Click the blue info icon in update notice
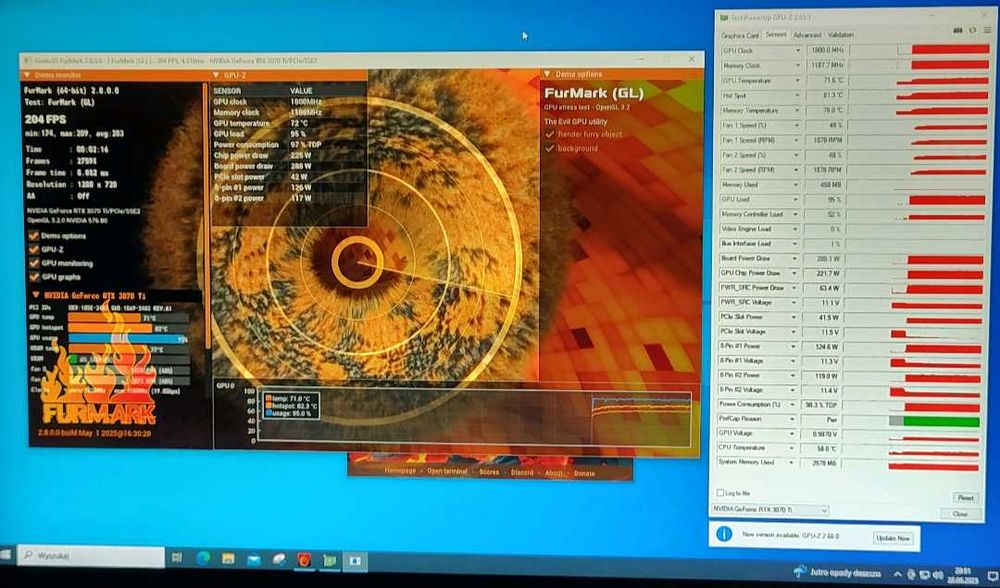 [x=724, y=534]
